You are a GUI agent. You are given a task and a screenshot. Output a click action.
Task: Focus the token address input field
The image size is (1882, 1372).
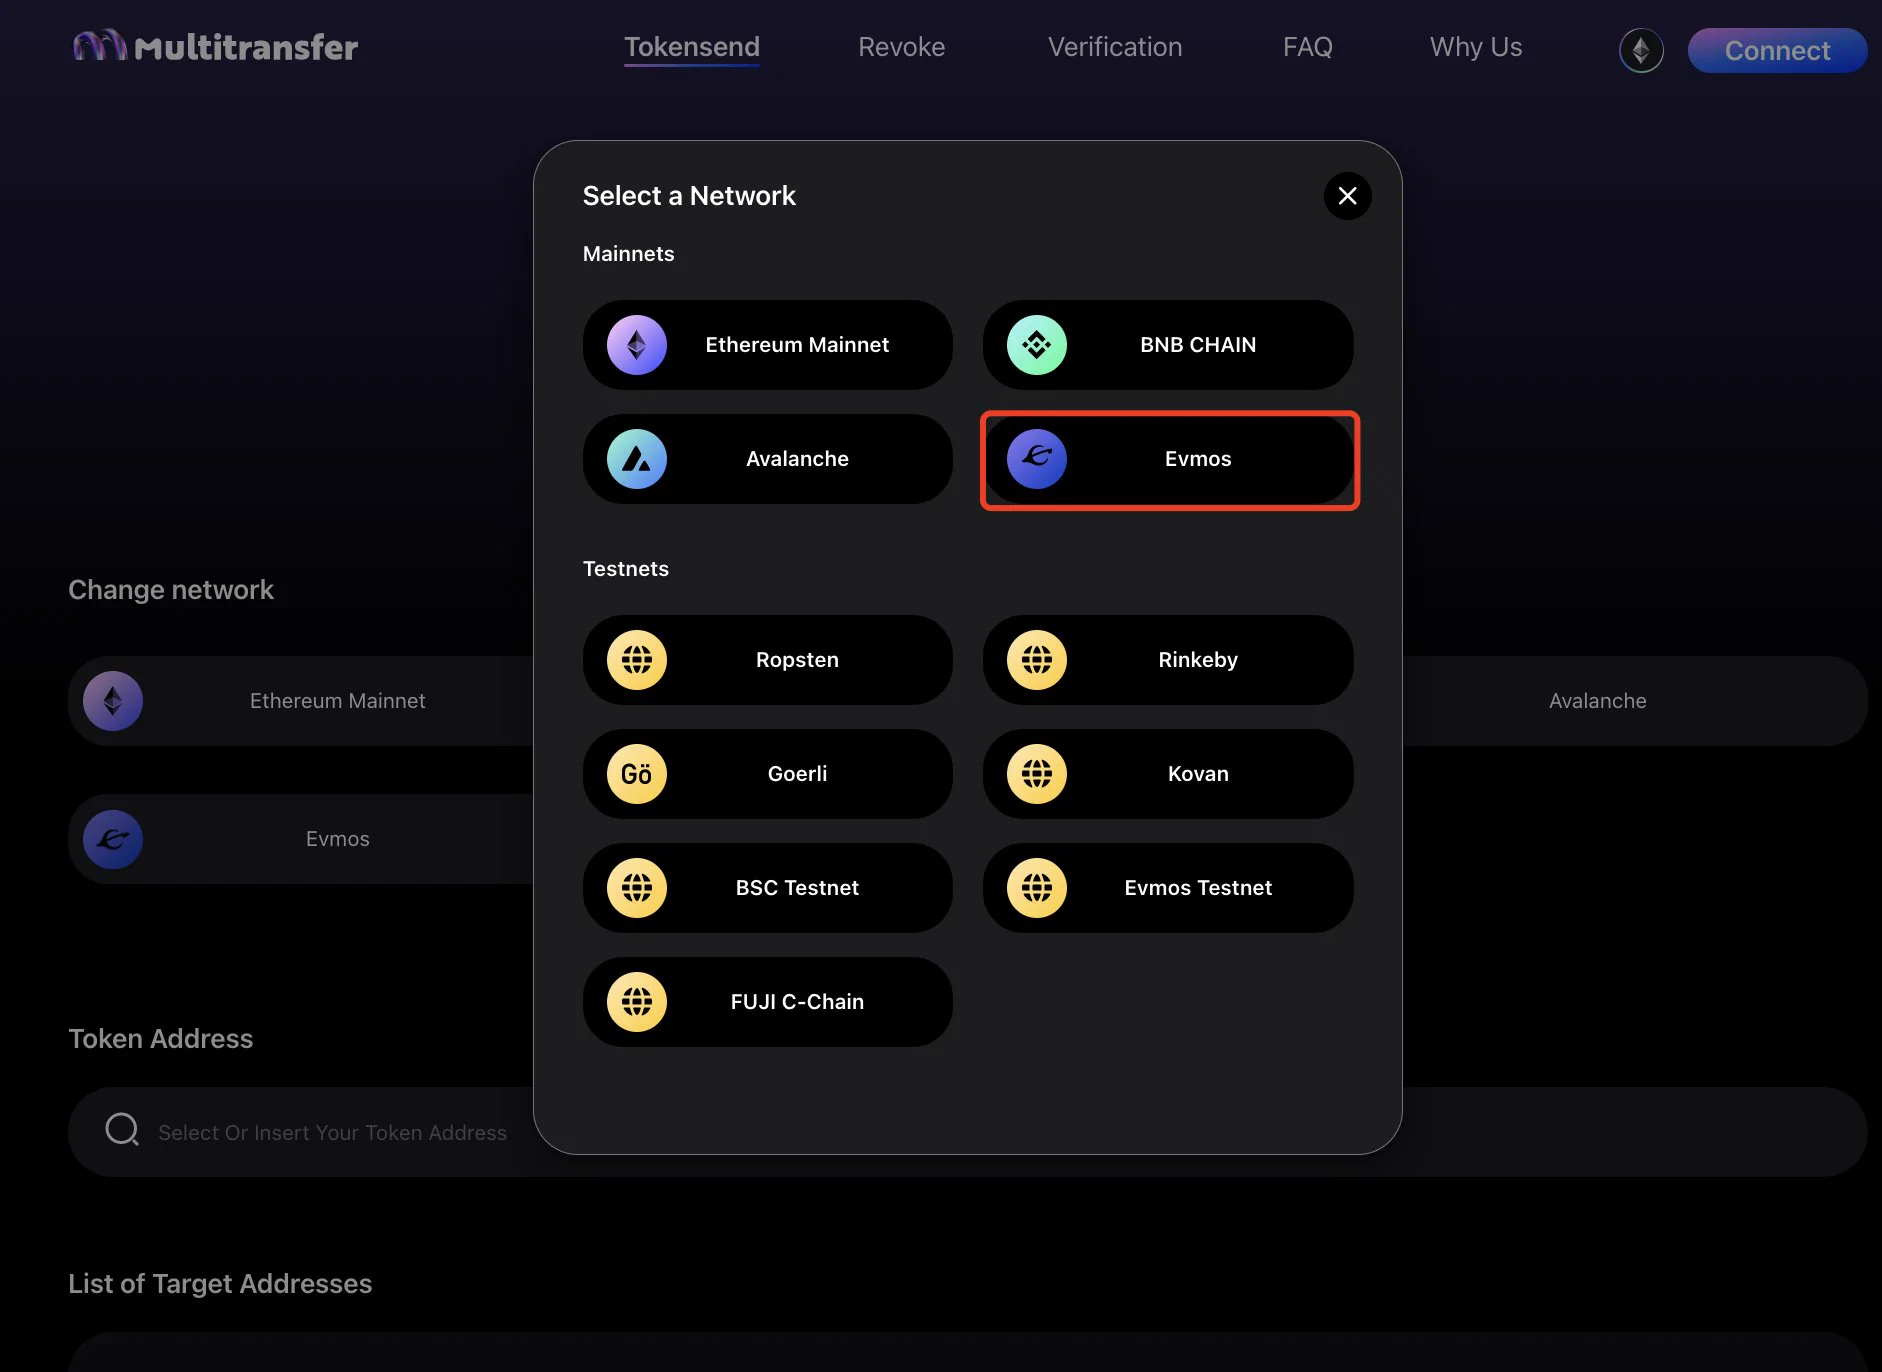click(x=967, y=1132)
